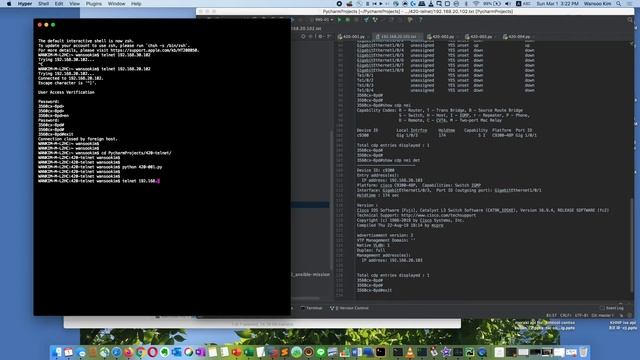This screenshot has height=360, width=640.
Task: Click the UTF-8 encoding status entry
Action: 582,315
